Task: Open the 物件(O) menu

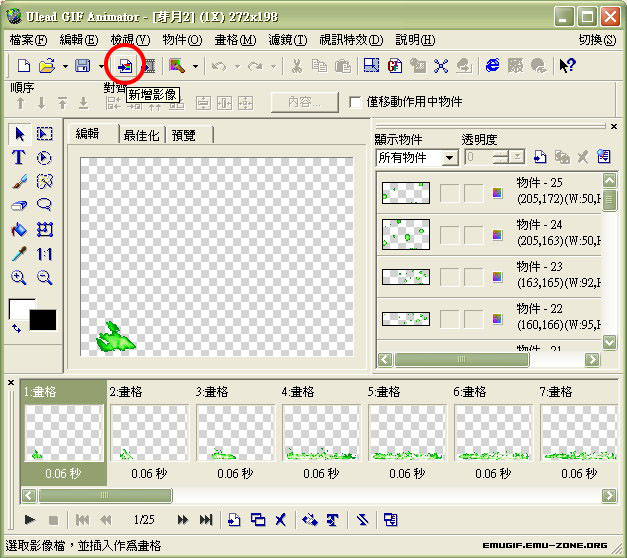Action: pos(182,40)
